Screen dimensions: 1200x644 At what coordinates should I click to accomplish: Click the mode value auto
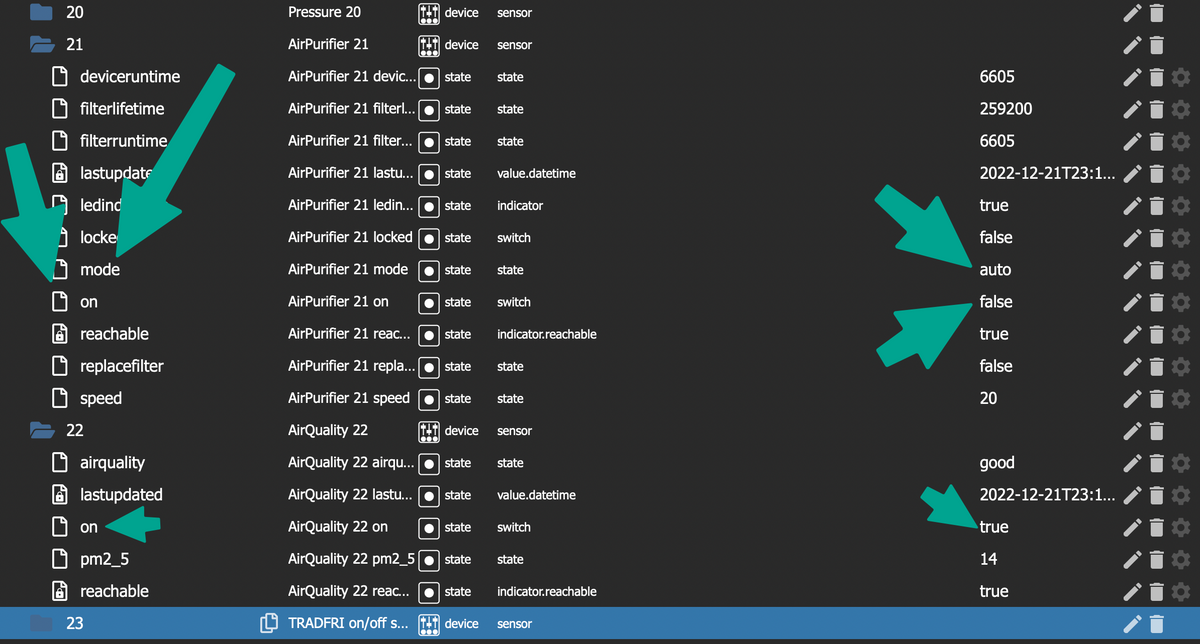pos(995,270)
